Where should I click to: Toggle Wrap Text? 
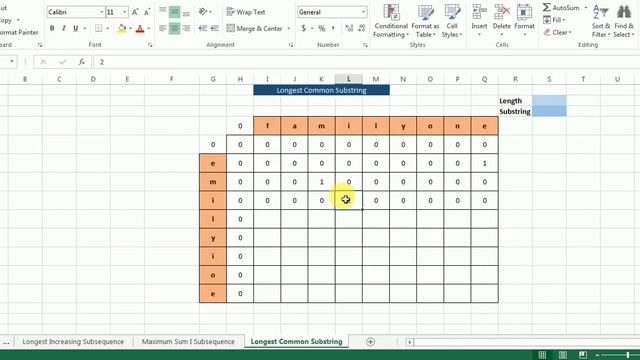point(246,12)
